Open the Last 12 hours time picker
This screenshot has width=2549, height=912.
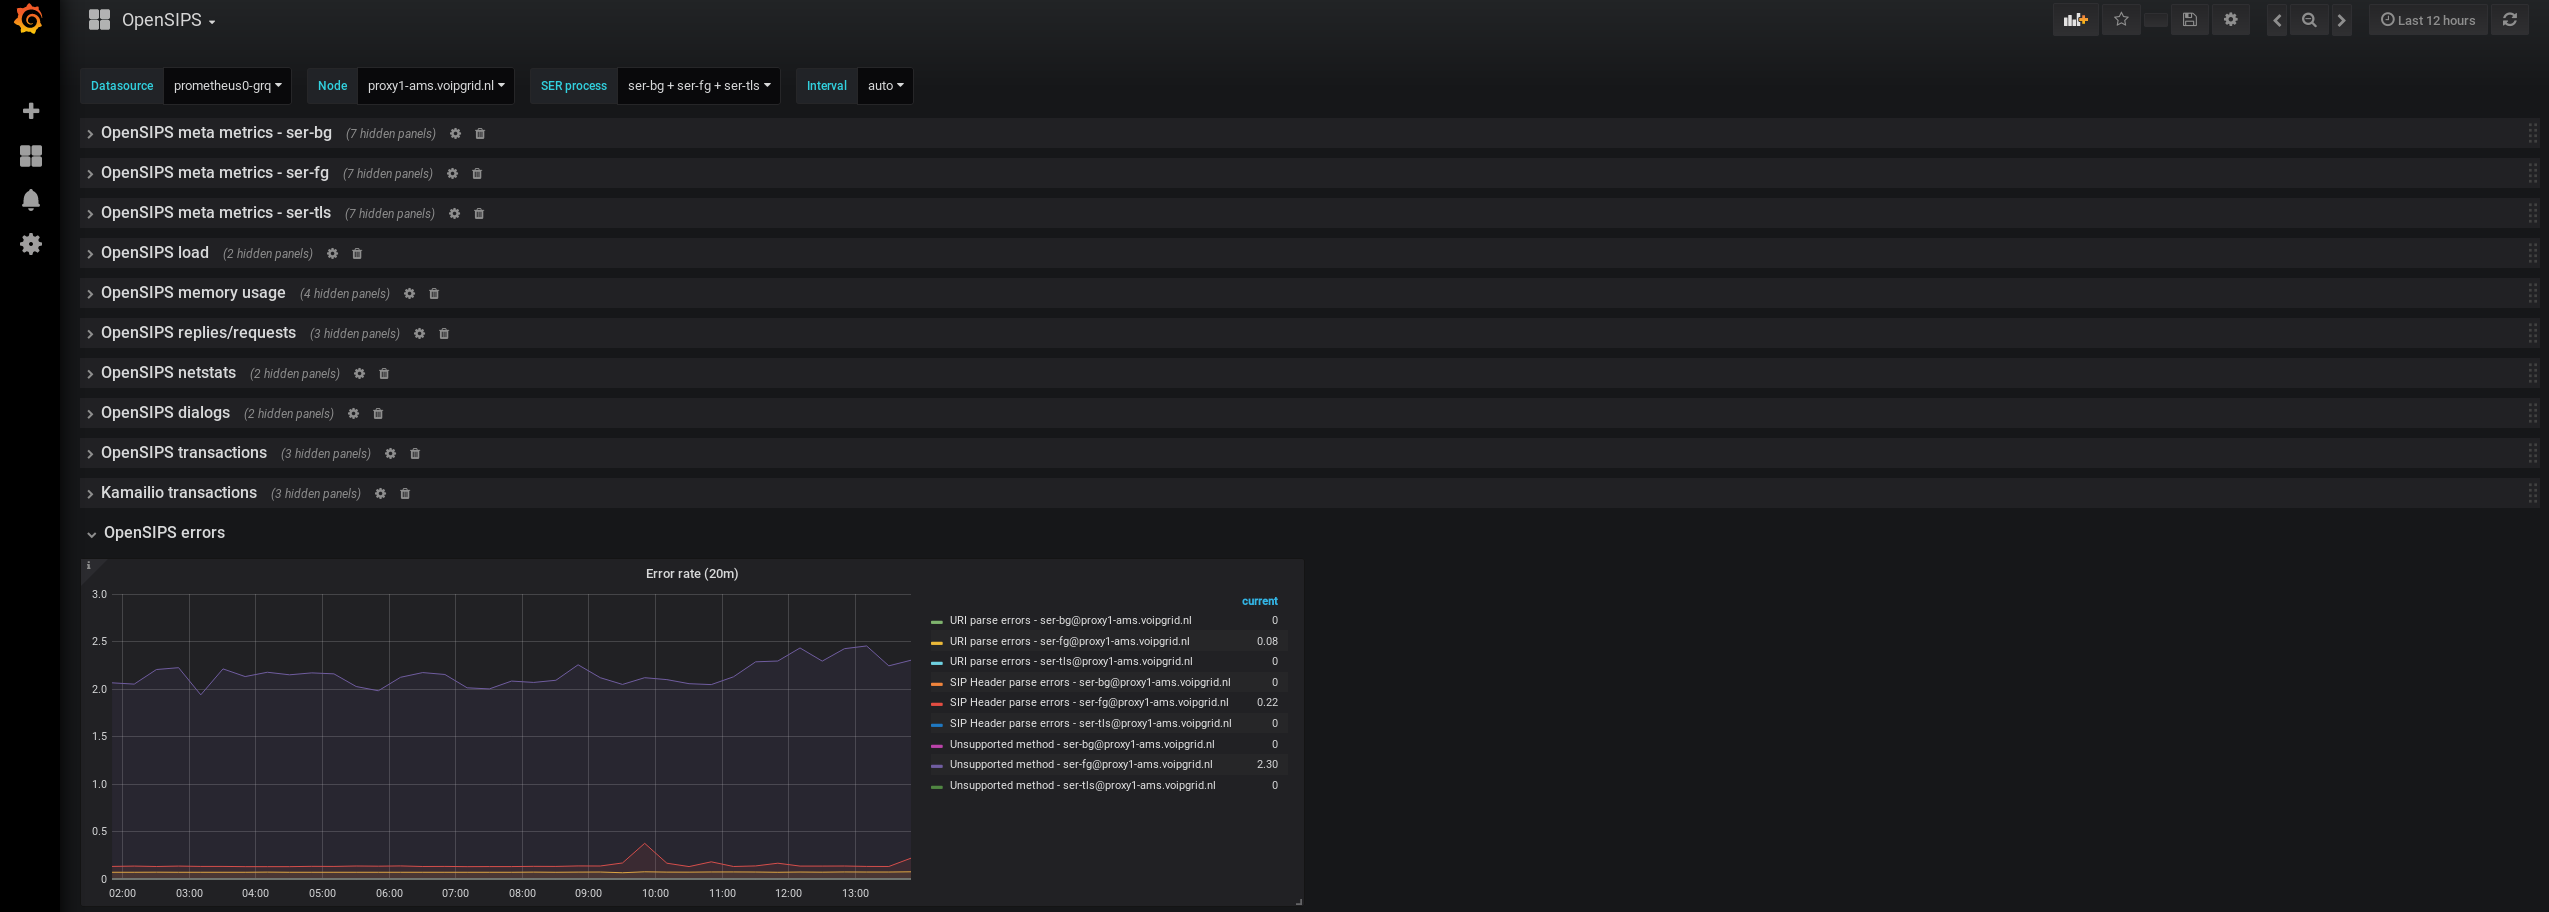pyautogui.click(x=2428, y=20)
